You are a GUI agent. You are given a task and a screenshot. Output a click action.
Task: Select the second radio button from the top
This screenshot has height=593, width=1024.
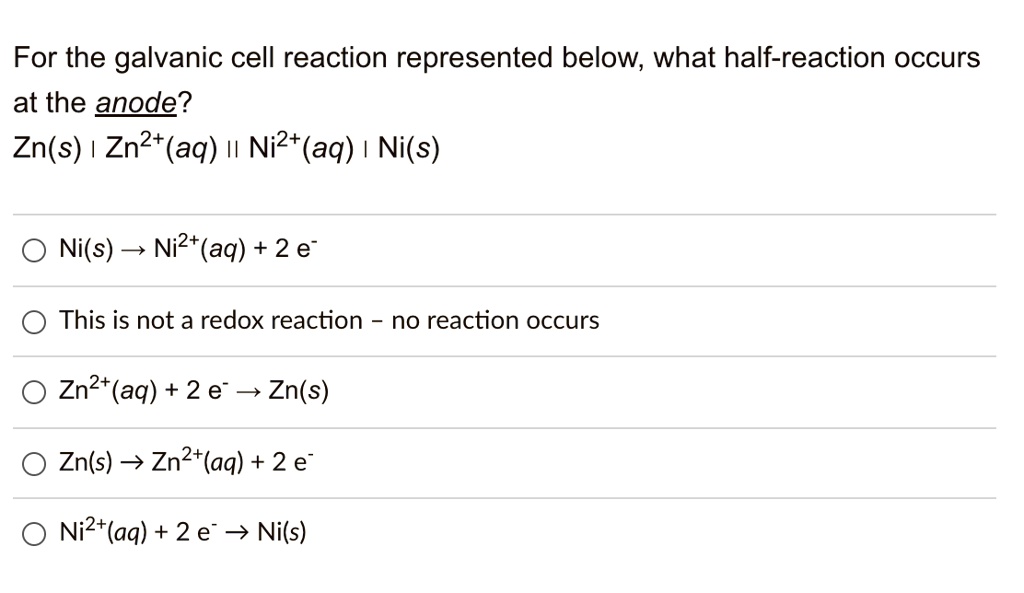[x=33, y=320]
